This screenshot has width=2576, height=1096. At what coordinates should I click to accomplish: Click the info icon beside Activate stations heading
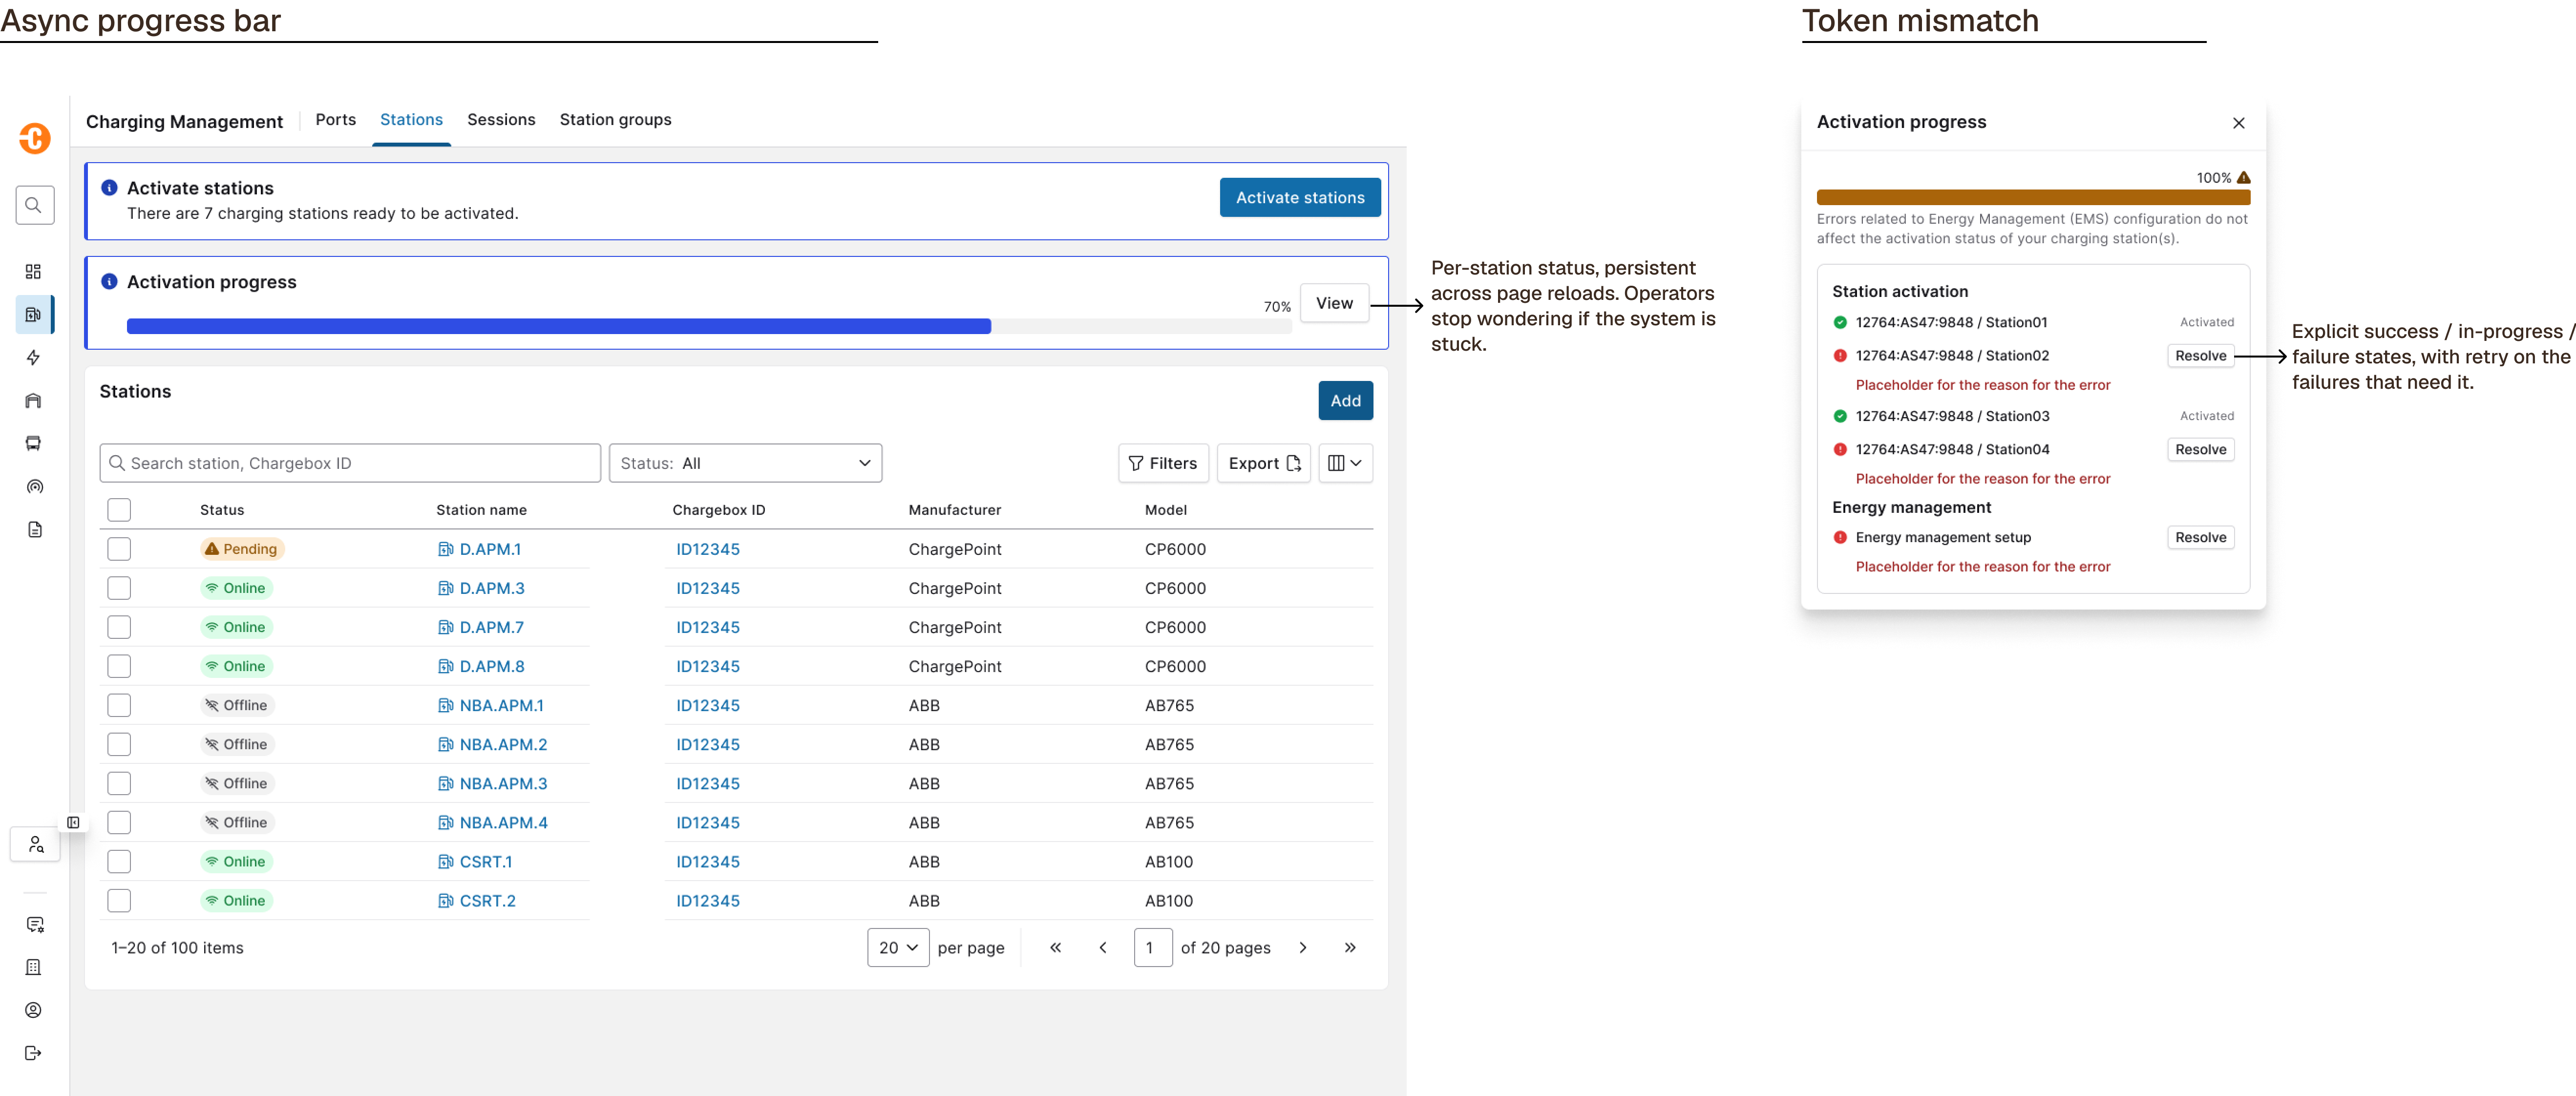(x=110, y=188)
